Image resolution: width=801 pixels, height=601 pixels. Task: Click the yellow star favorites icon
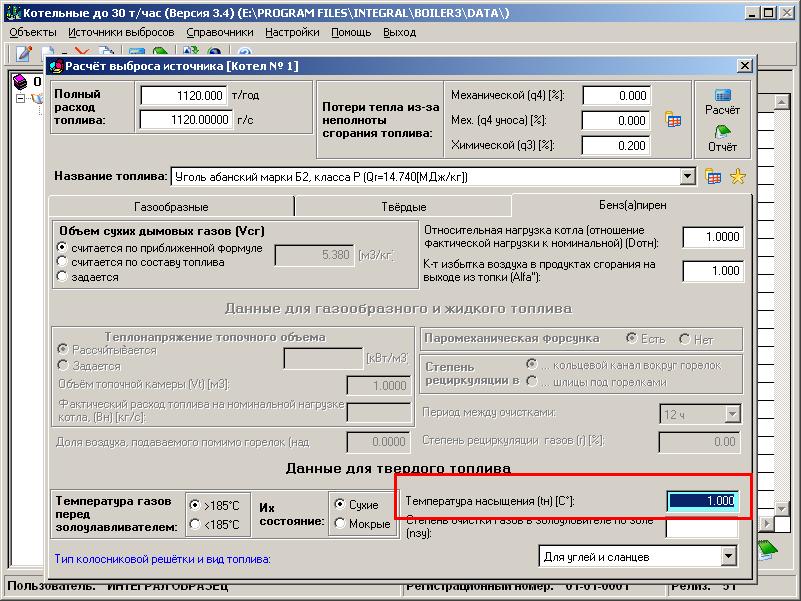tap(738, 177)
